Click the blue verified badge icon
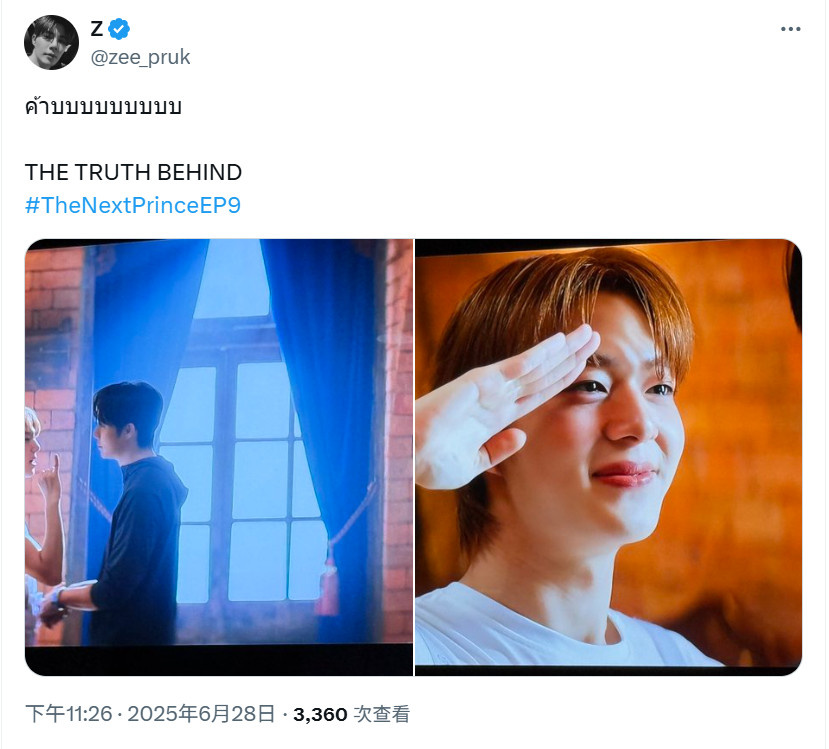Viewport: 829px width, 749px height. [119, 29]
